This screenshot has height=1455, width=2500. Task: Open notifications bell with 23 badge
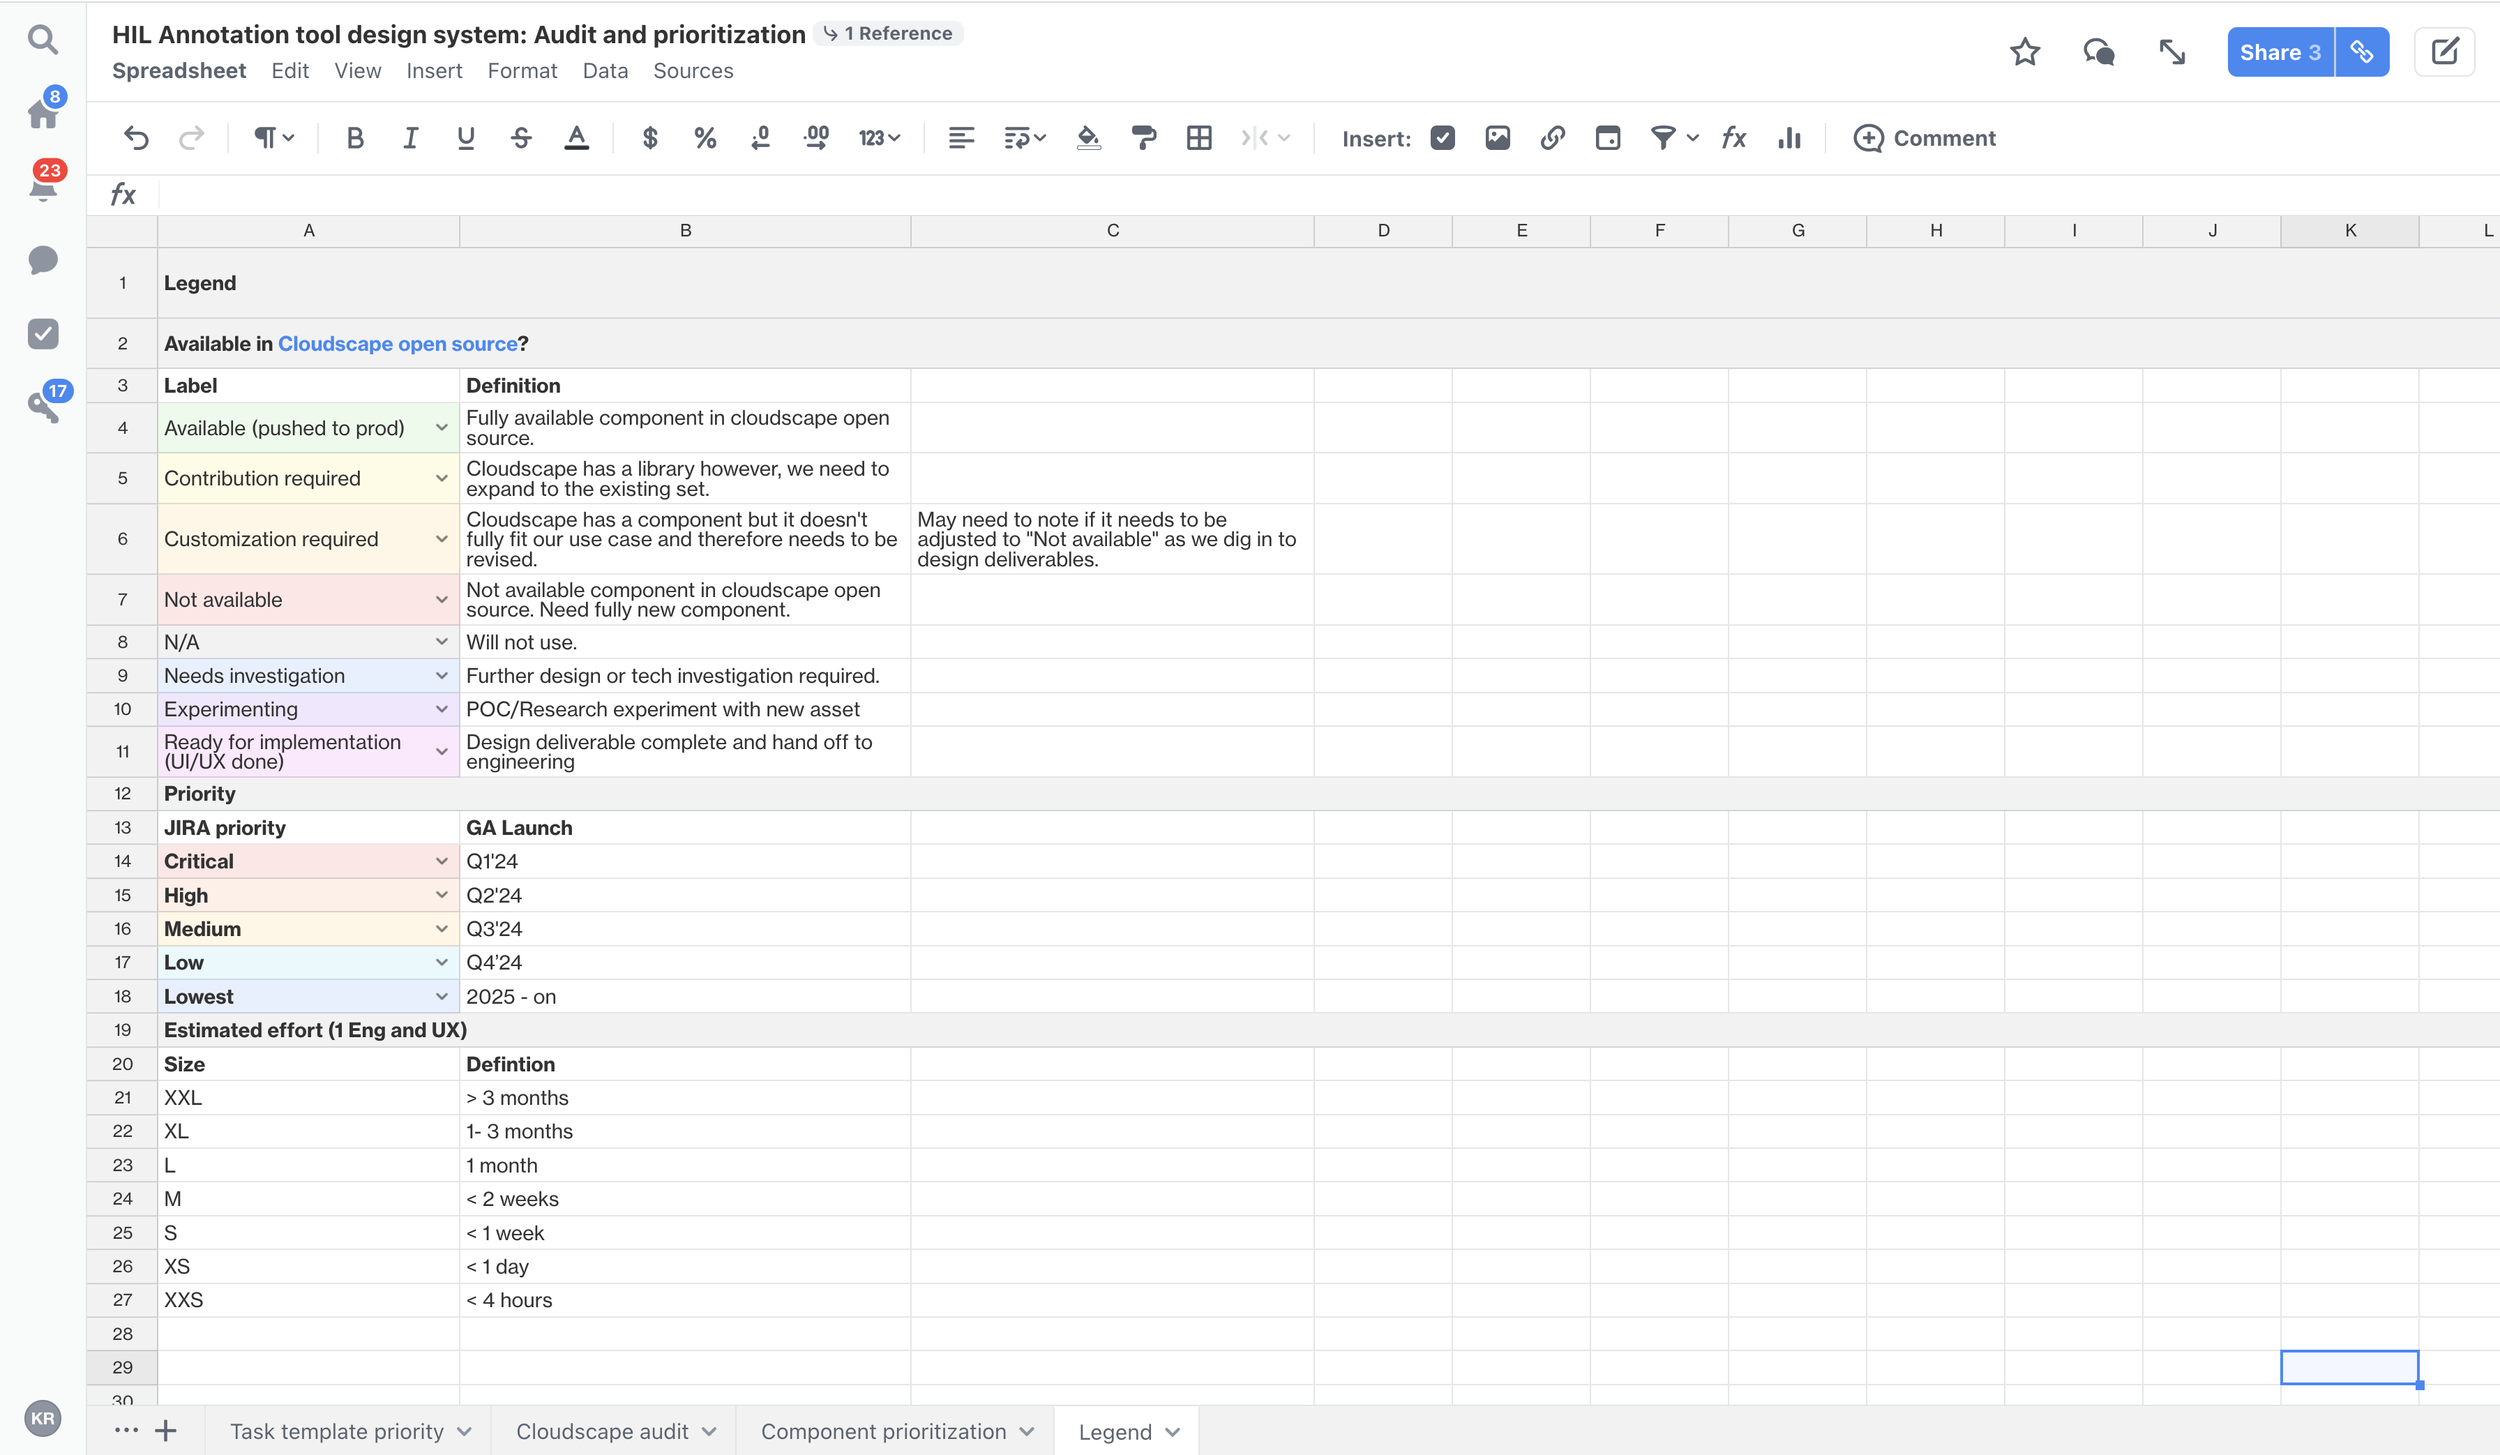click(42, 187)
